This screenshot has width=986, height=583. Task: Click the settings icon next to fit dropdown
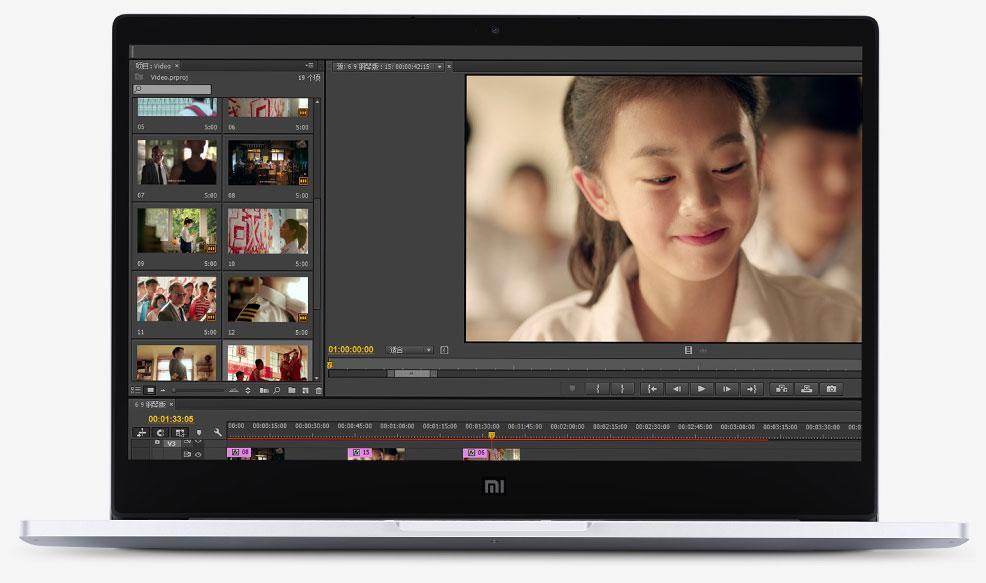(x=444, y=350)
